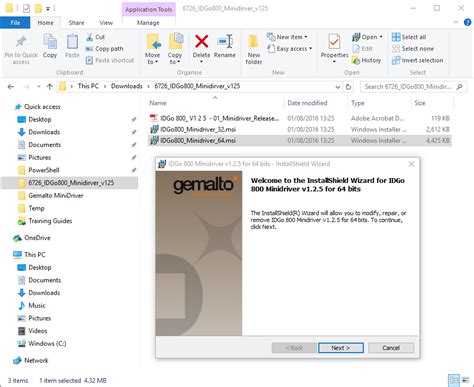Switch to the Share ribbon tab
The image size is (474, 387).
[x=76, y=23]
